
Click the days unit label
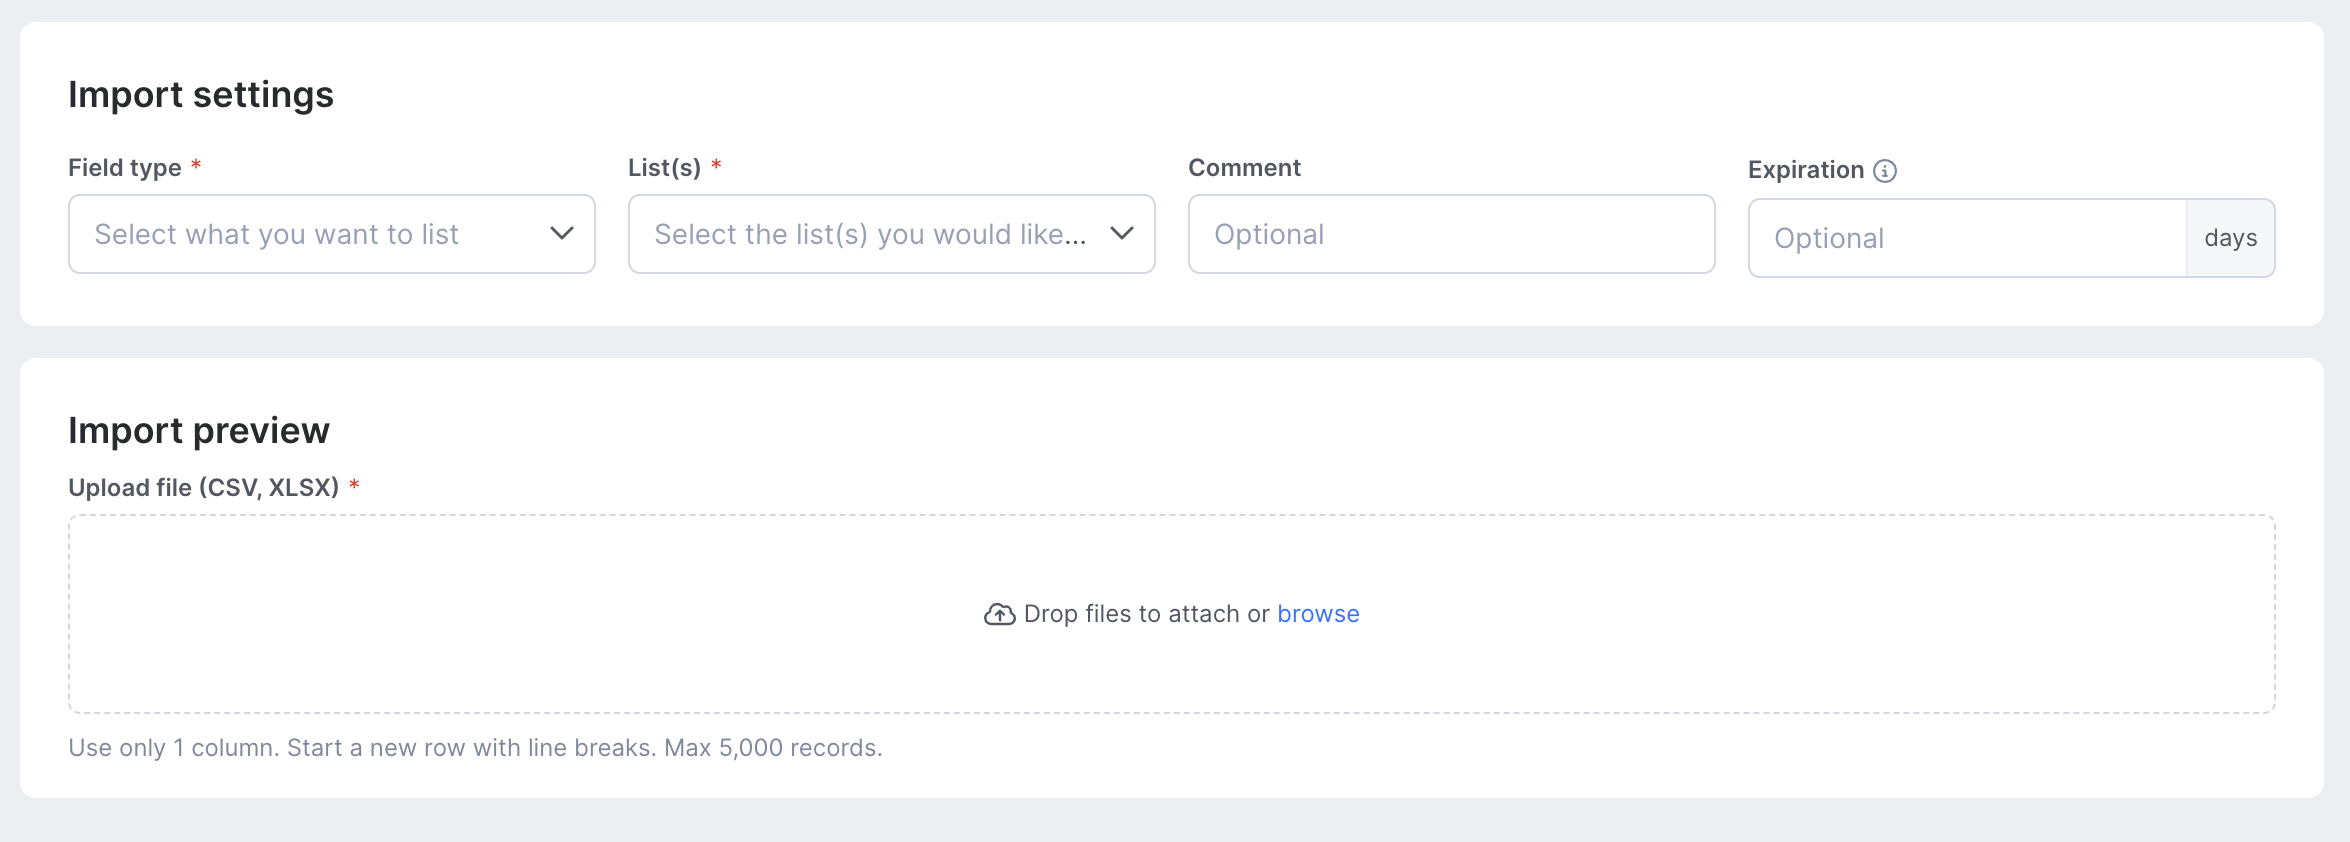click(x=2231, y=238)
